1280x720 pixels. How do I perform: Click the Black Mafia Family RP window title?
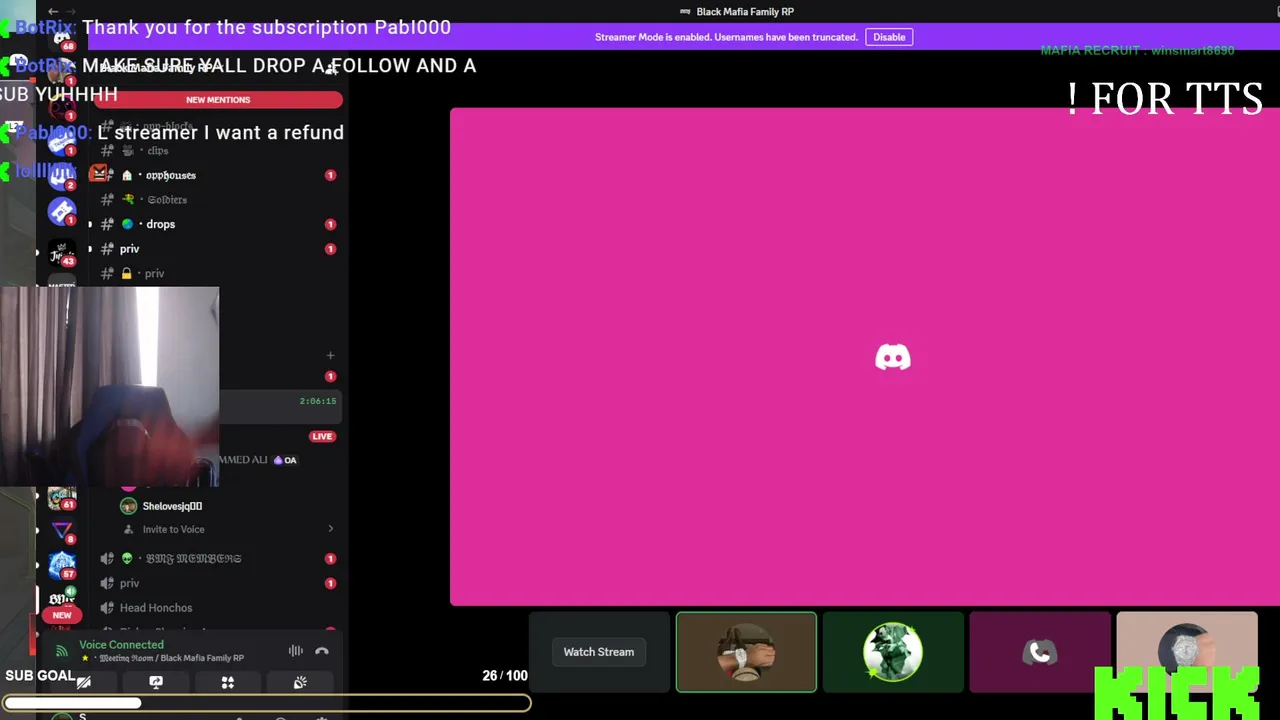pos(745,12)
